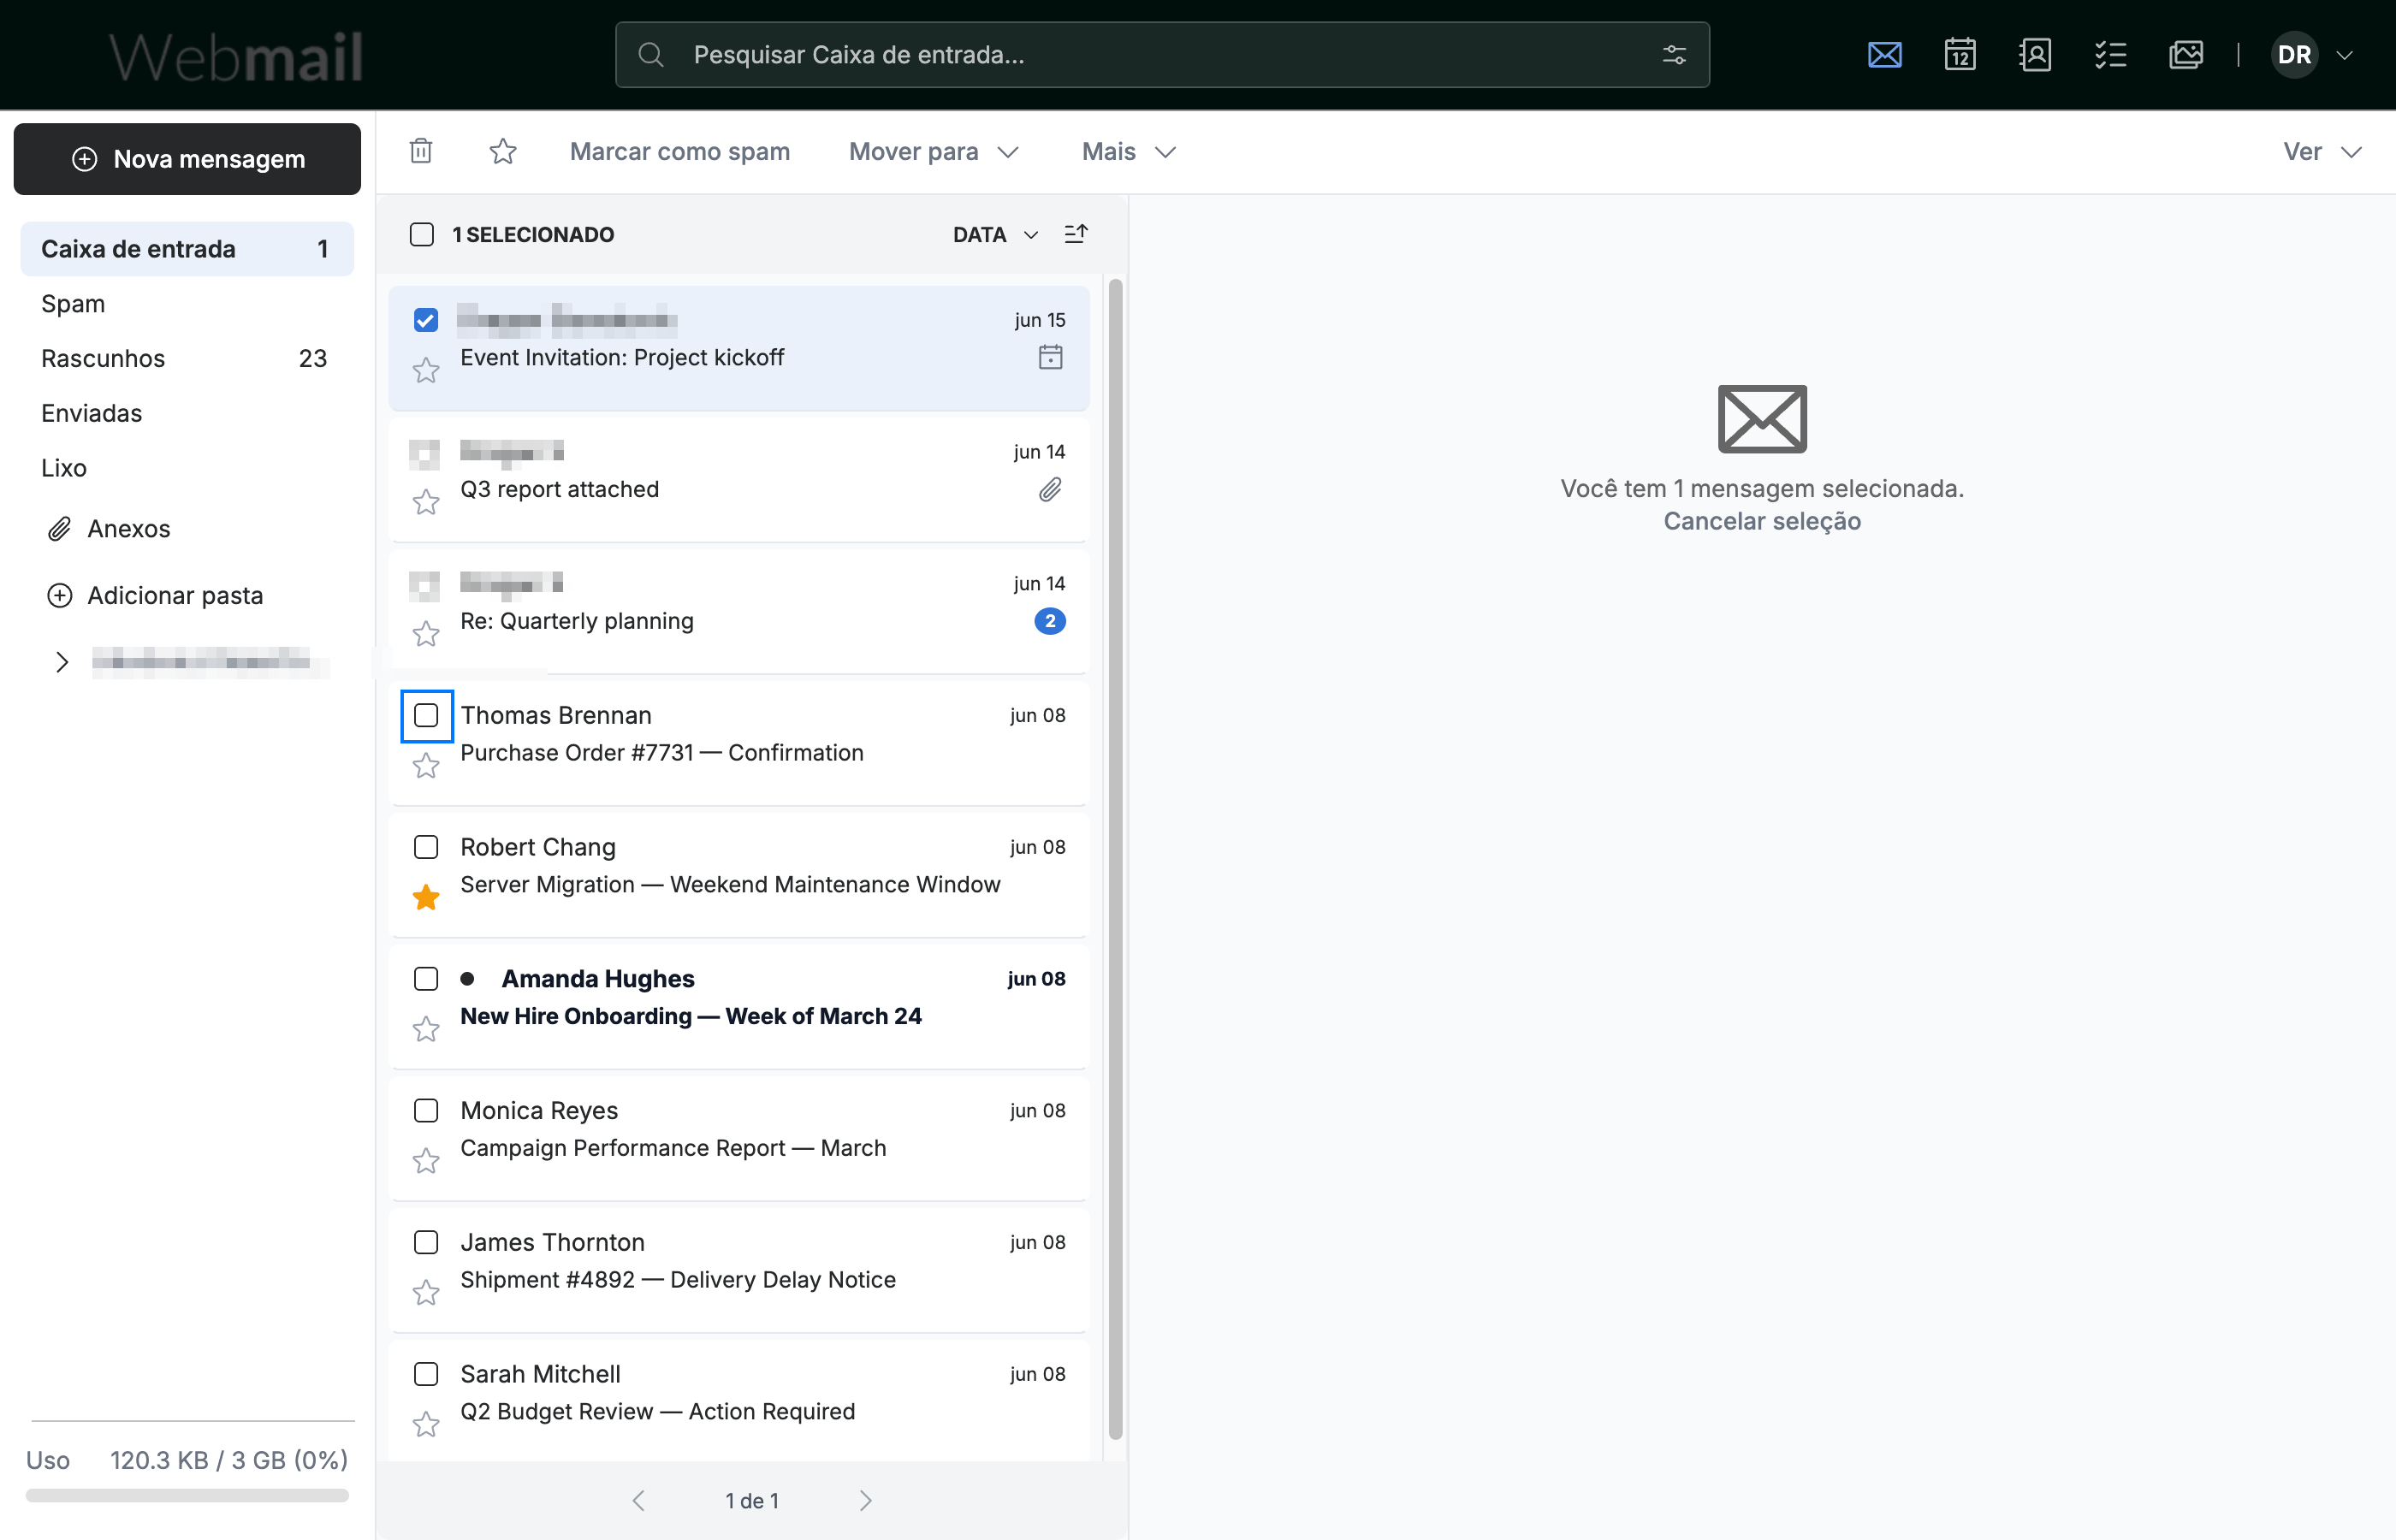This screenshot has height=1540, width=2396.
Task: Open the calendar app icon
Action: tap(1960, 54)
